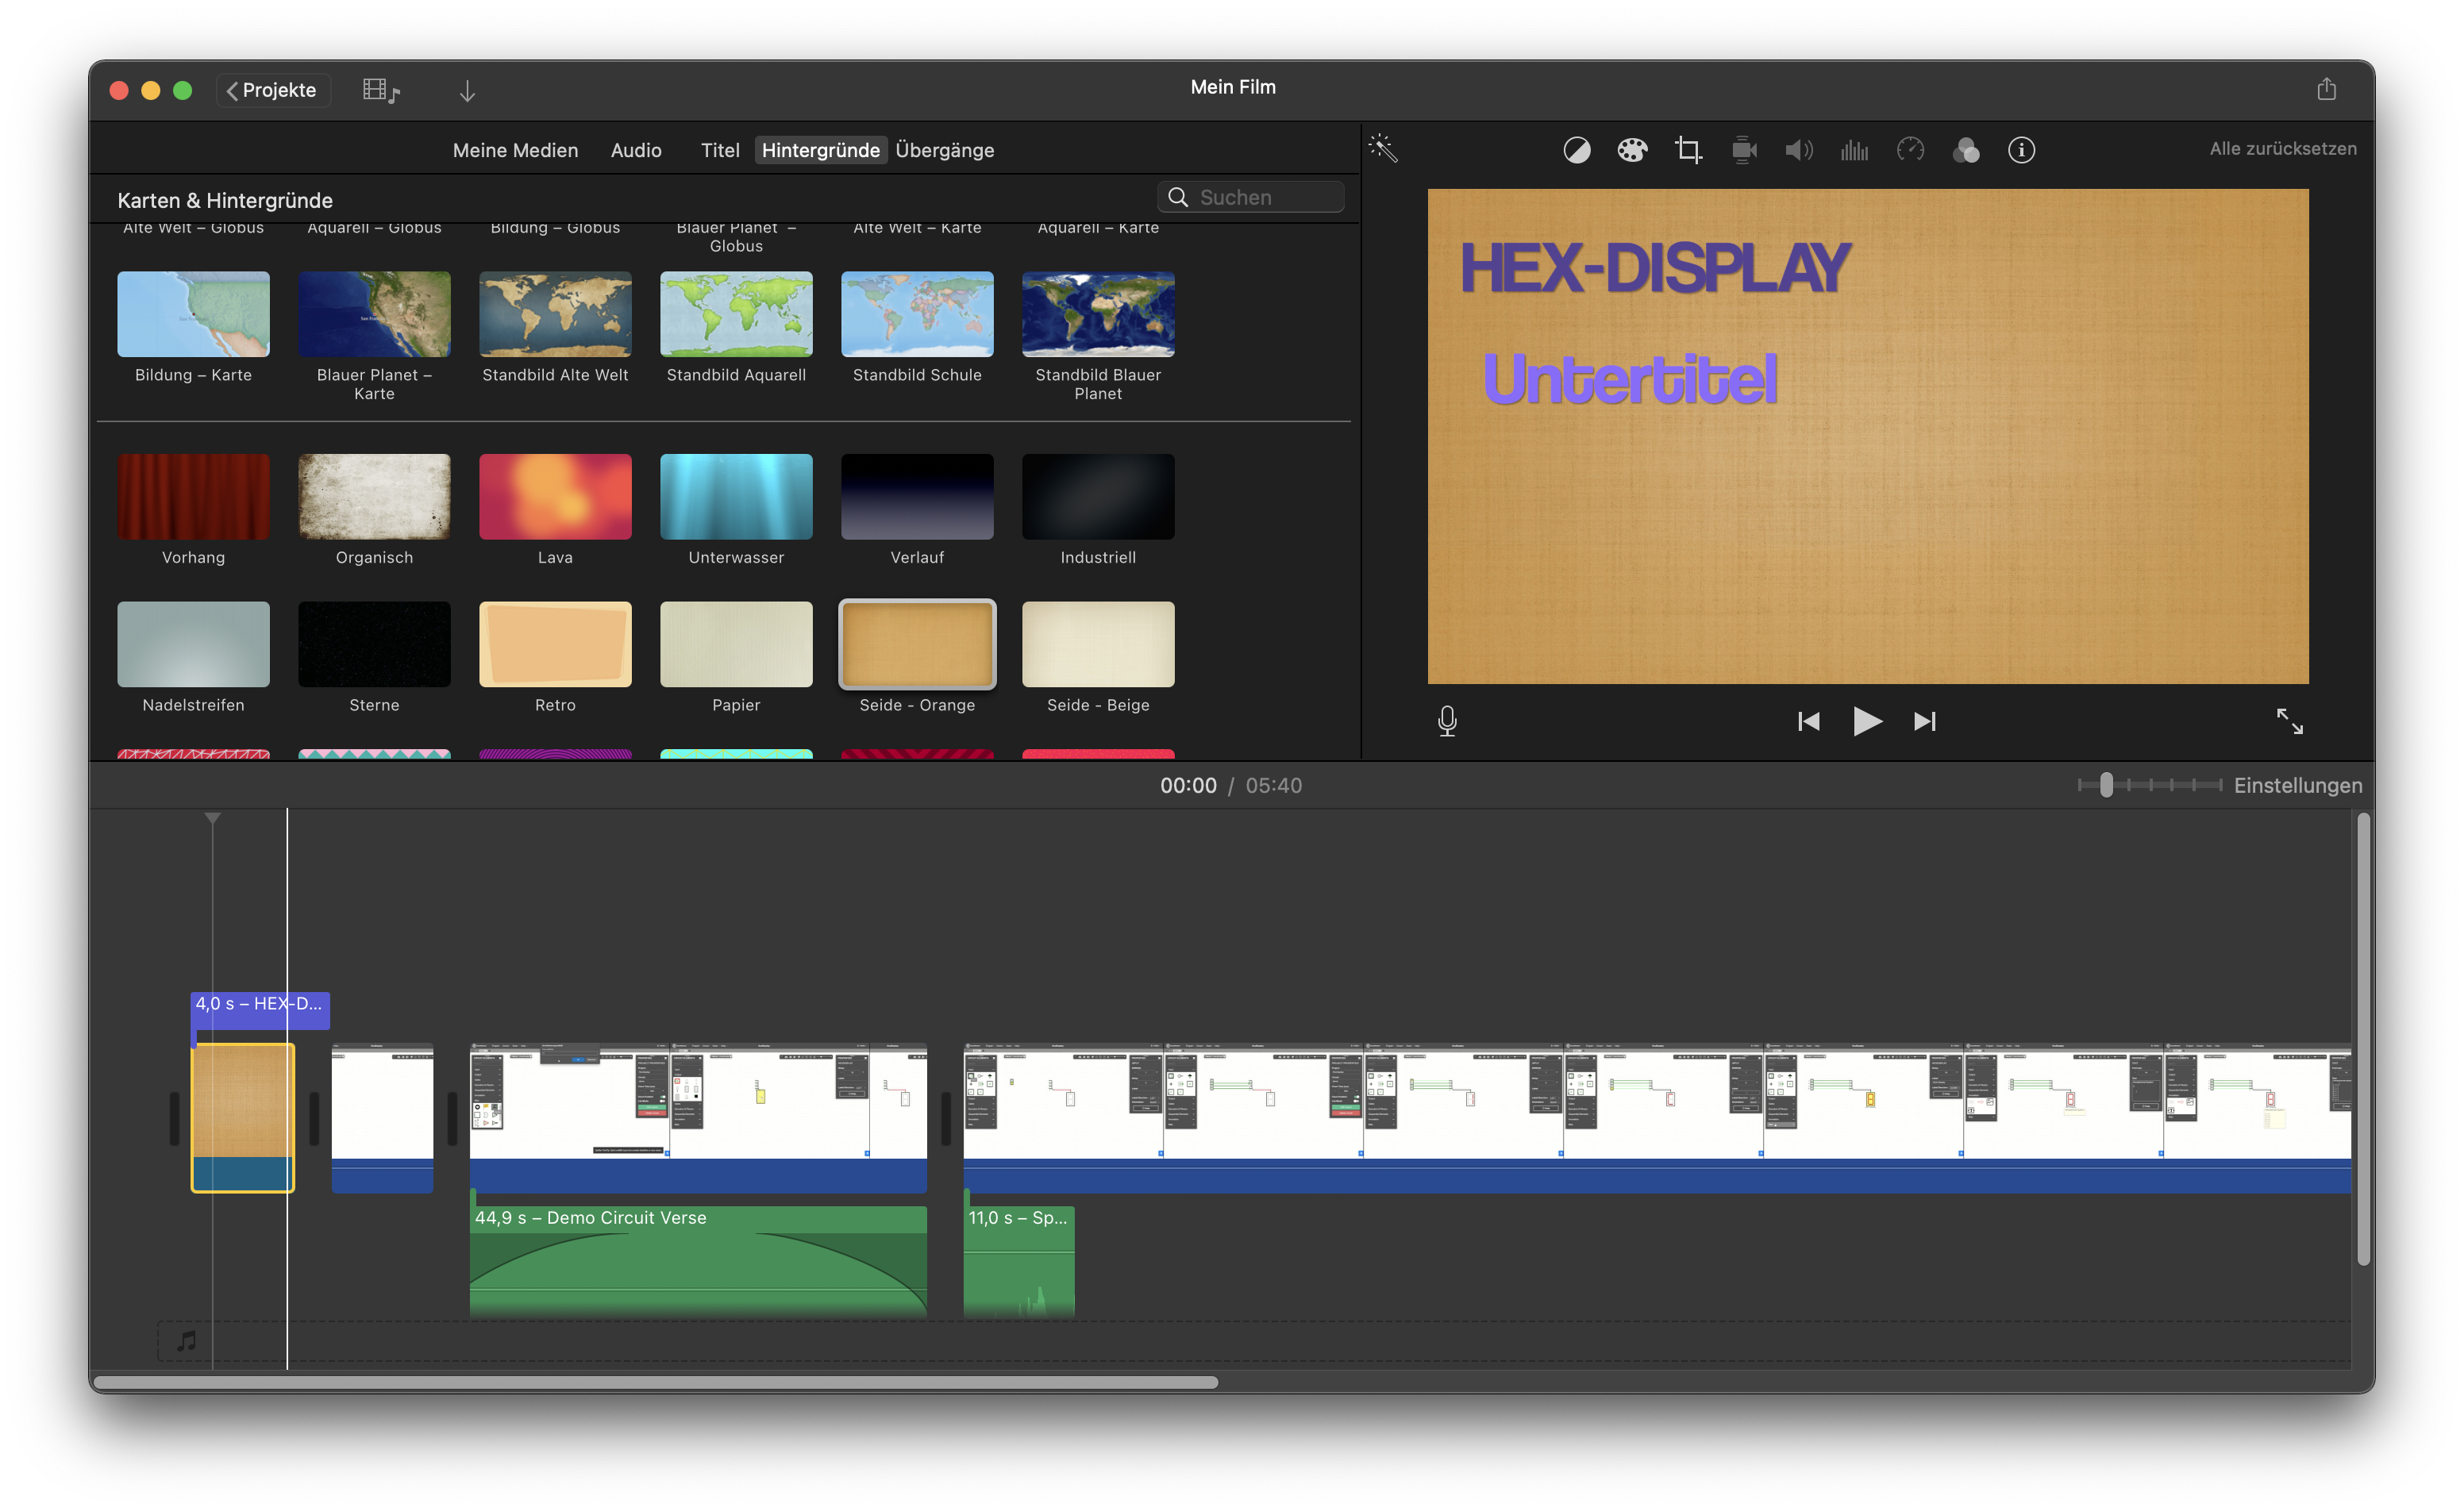Start voiceover recording with microphone icon
Image resolution: width=2464 pixels, height=1511 pixels.
coord(1447,721)
